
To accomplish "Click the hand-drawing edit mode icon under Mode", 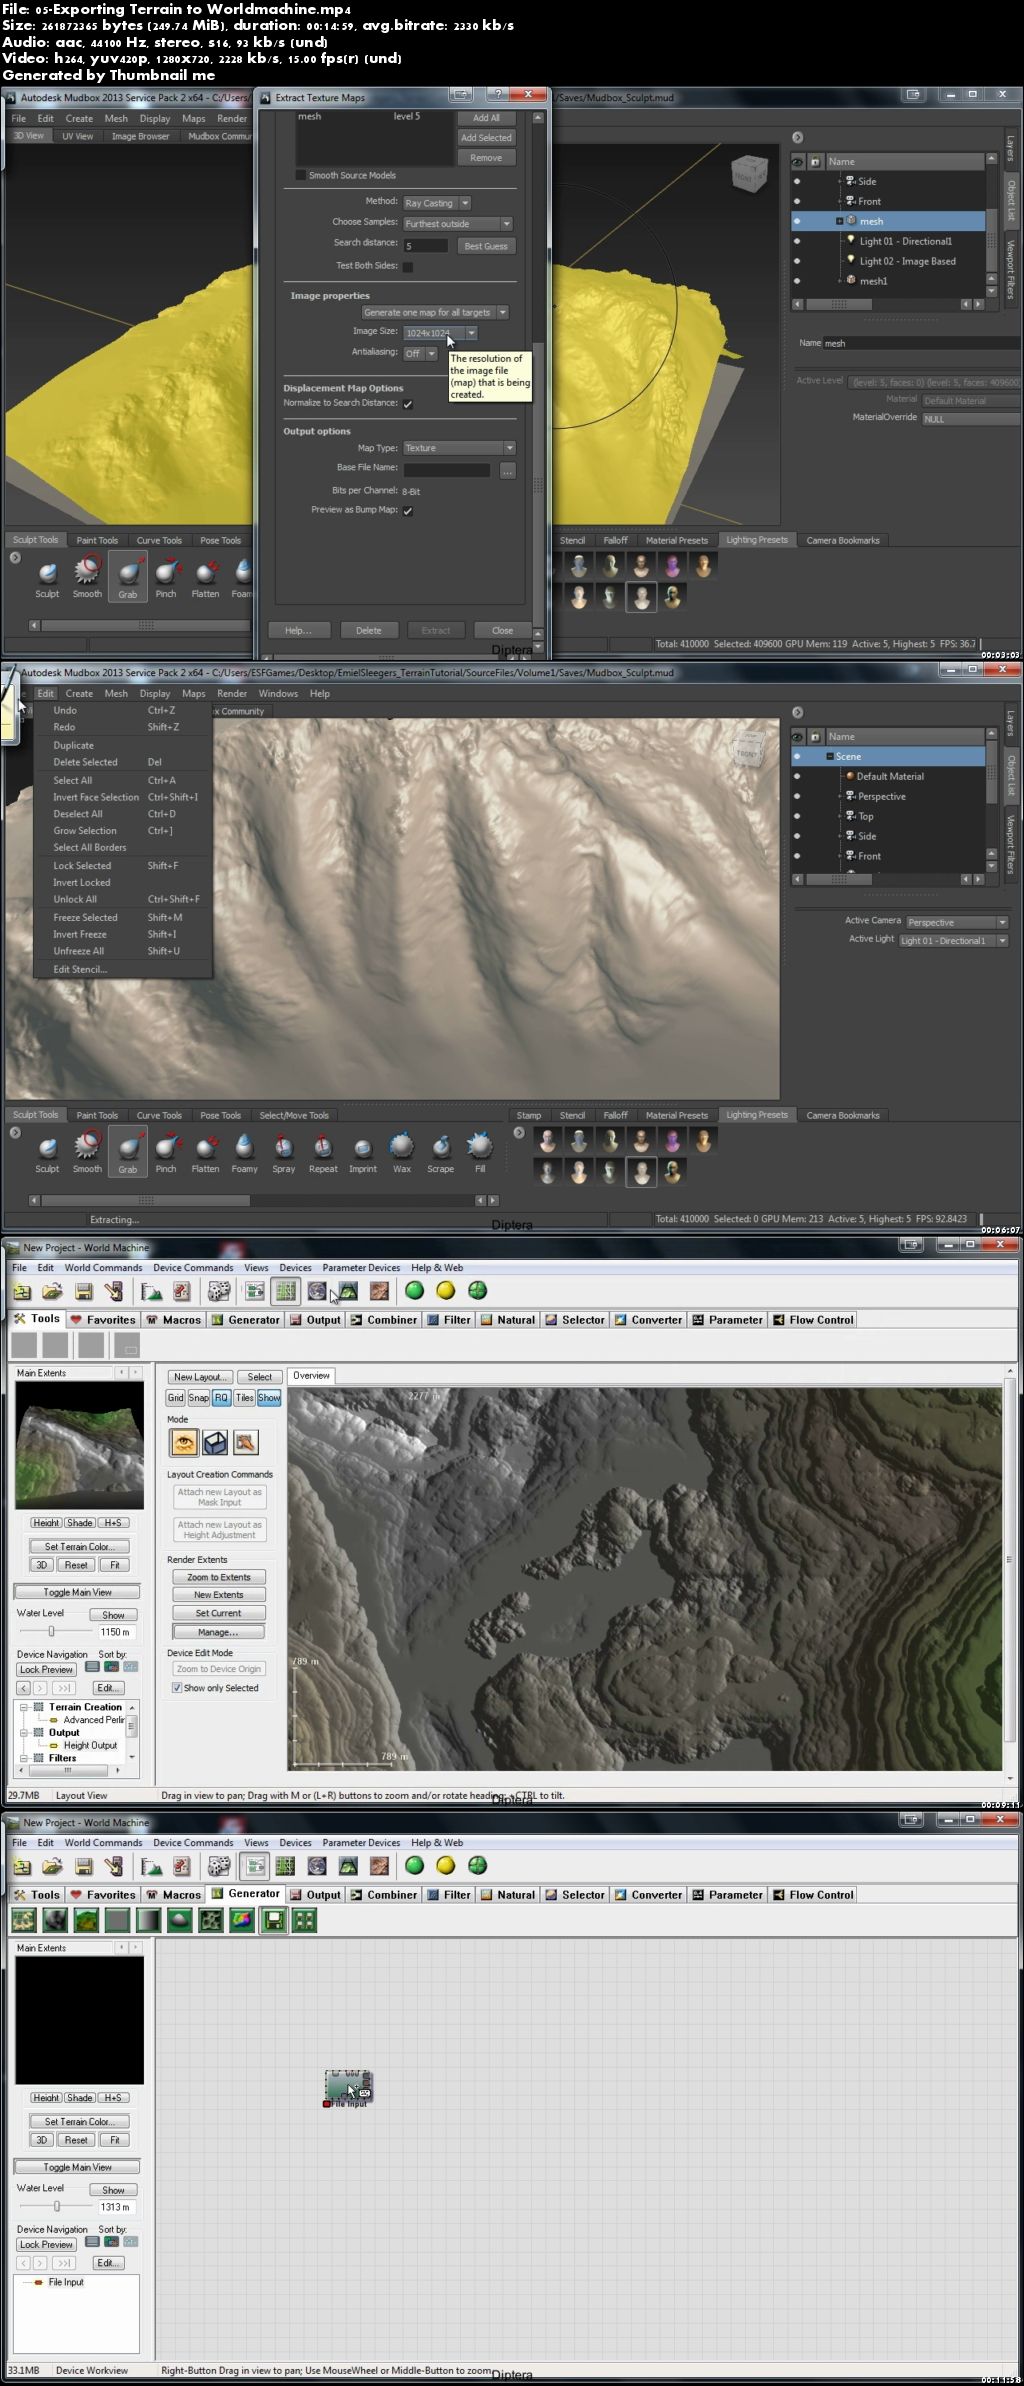I will click(245, 1442).
